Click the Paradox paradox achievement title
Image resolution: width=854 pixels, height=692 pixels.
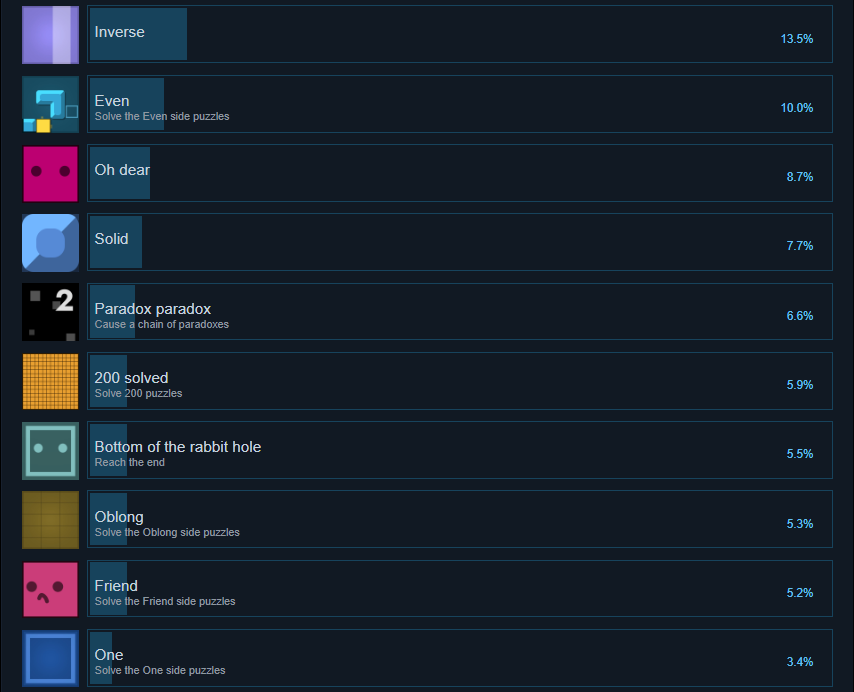[152, 309]
